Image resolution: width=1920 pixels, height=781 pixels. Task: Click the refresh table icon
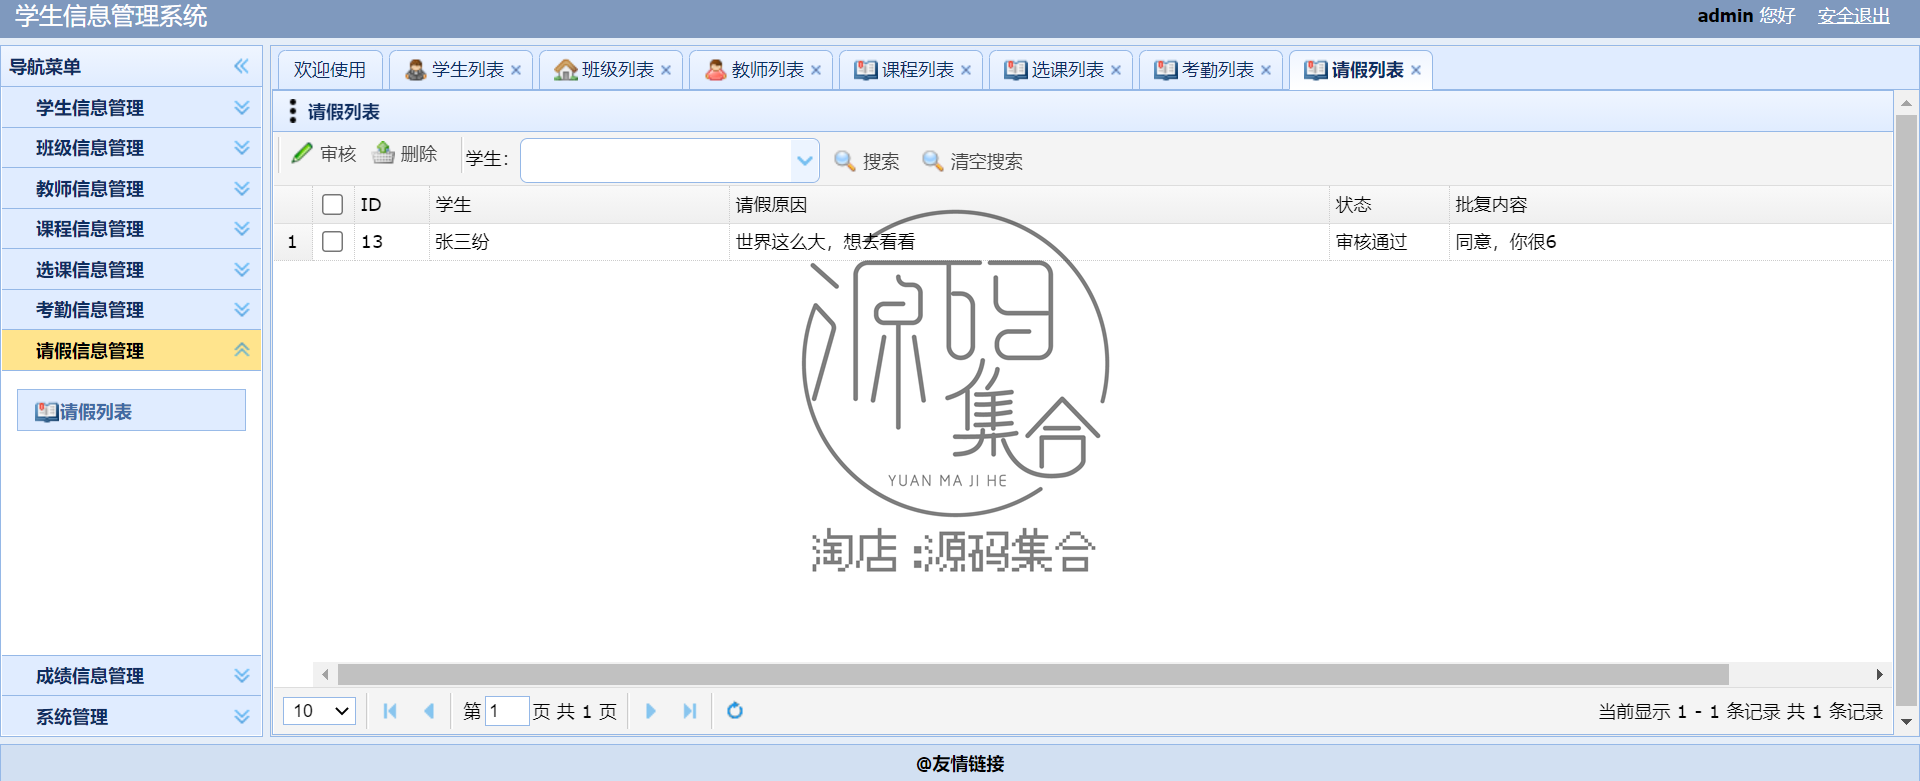pyautogui.click(x=735, y=711)
